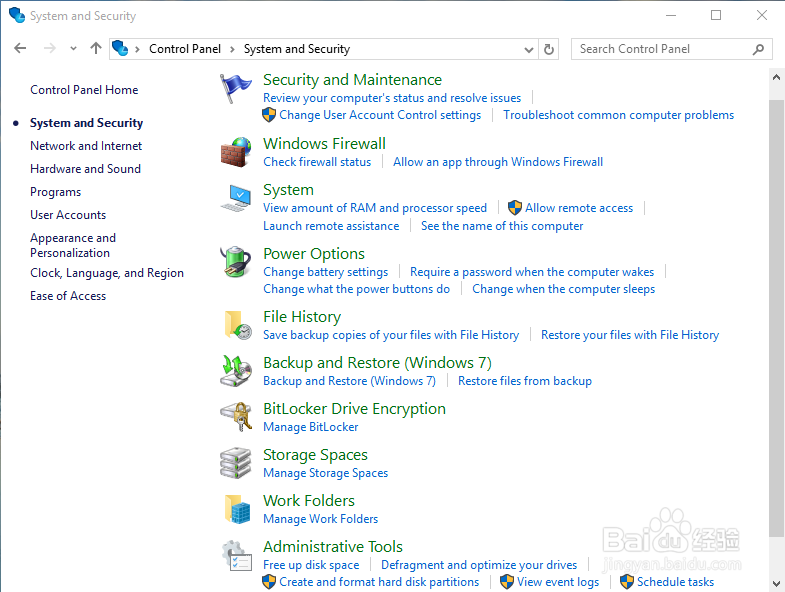Open the Backup and Restore drive icon
The width and height of the screenshot is (785, 592).
235,371
